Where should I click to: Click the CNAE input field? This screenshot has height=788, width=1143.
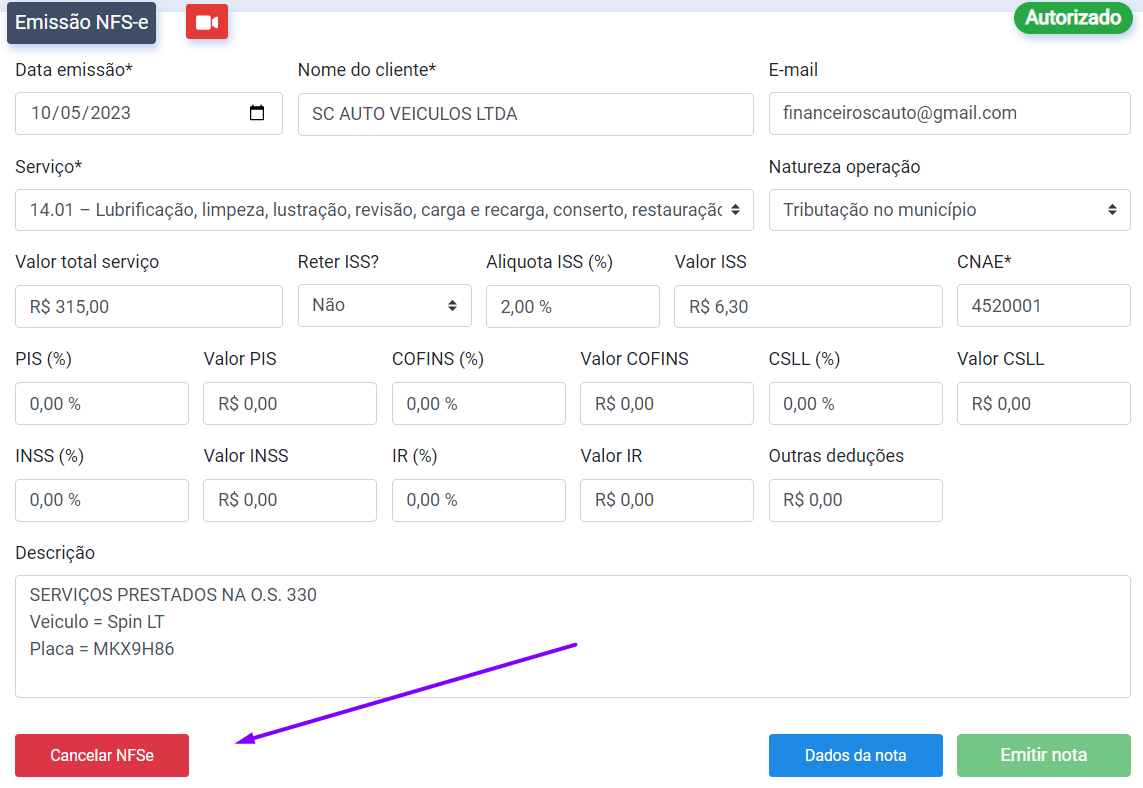[x=1043, y=306]
